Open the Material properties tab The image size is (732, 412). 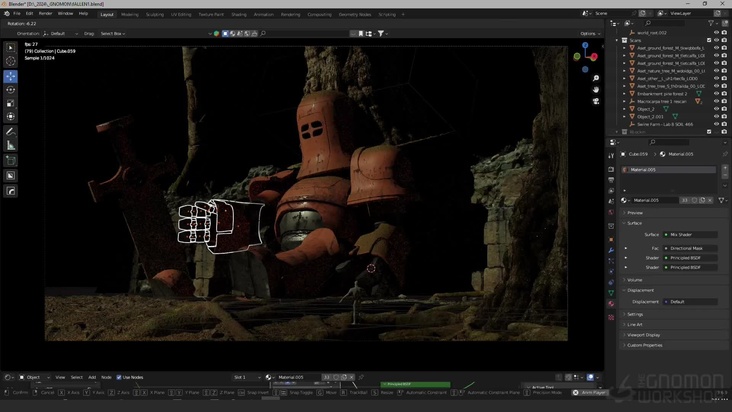(611, 304)
